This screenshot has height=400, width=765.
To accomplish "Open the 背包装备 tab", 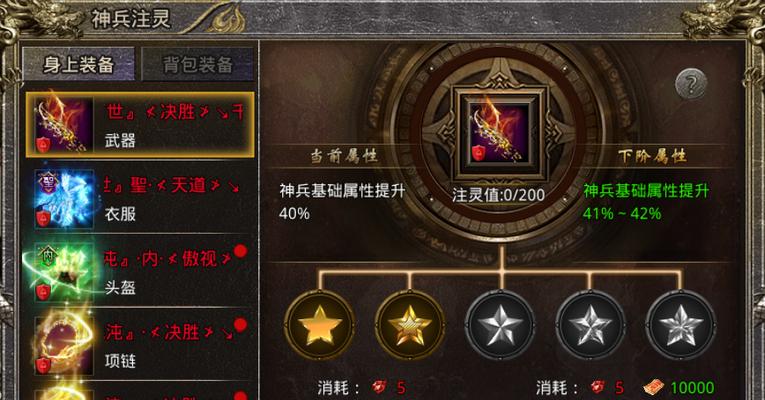I will (x=198, y=64).
